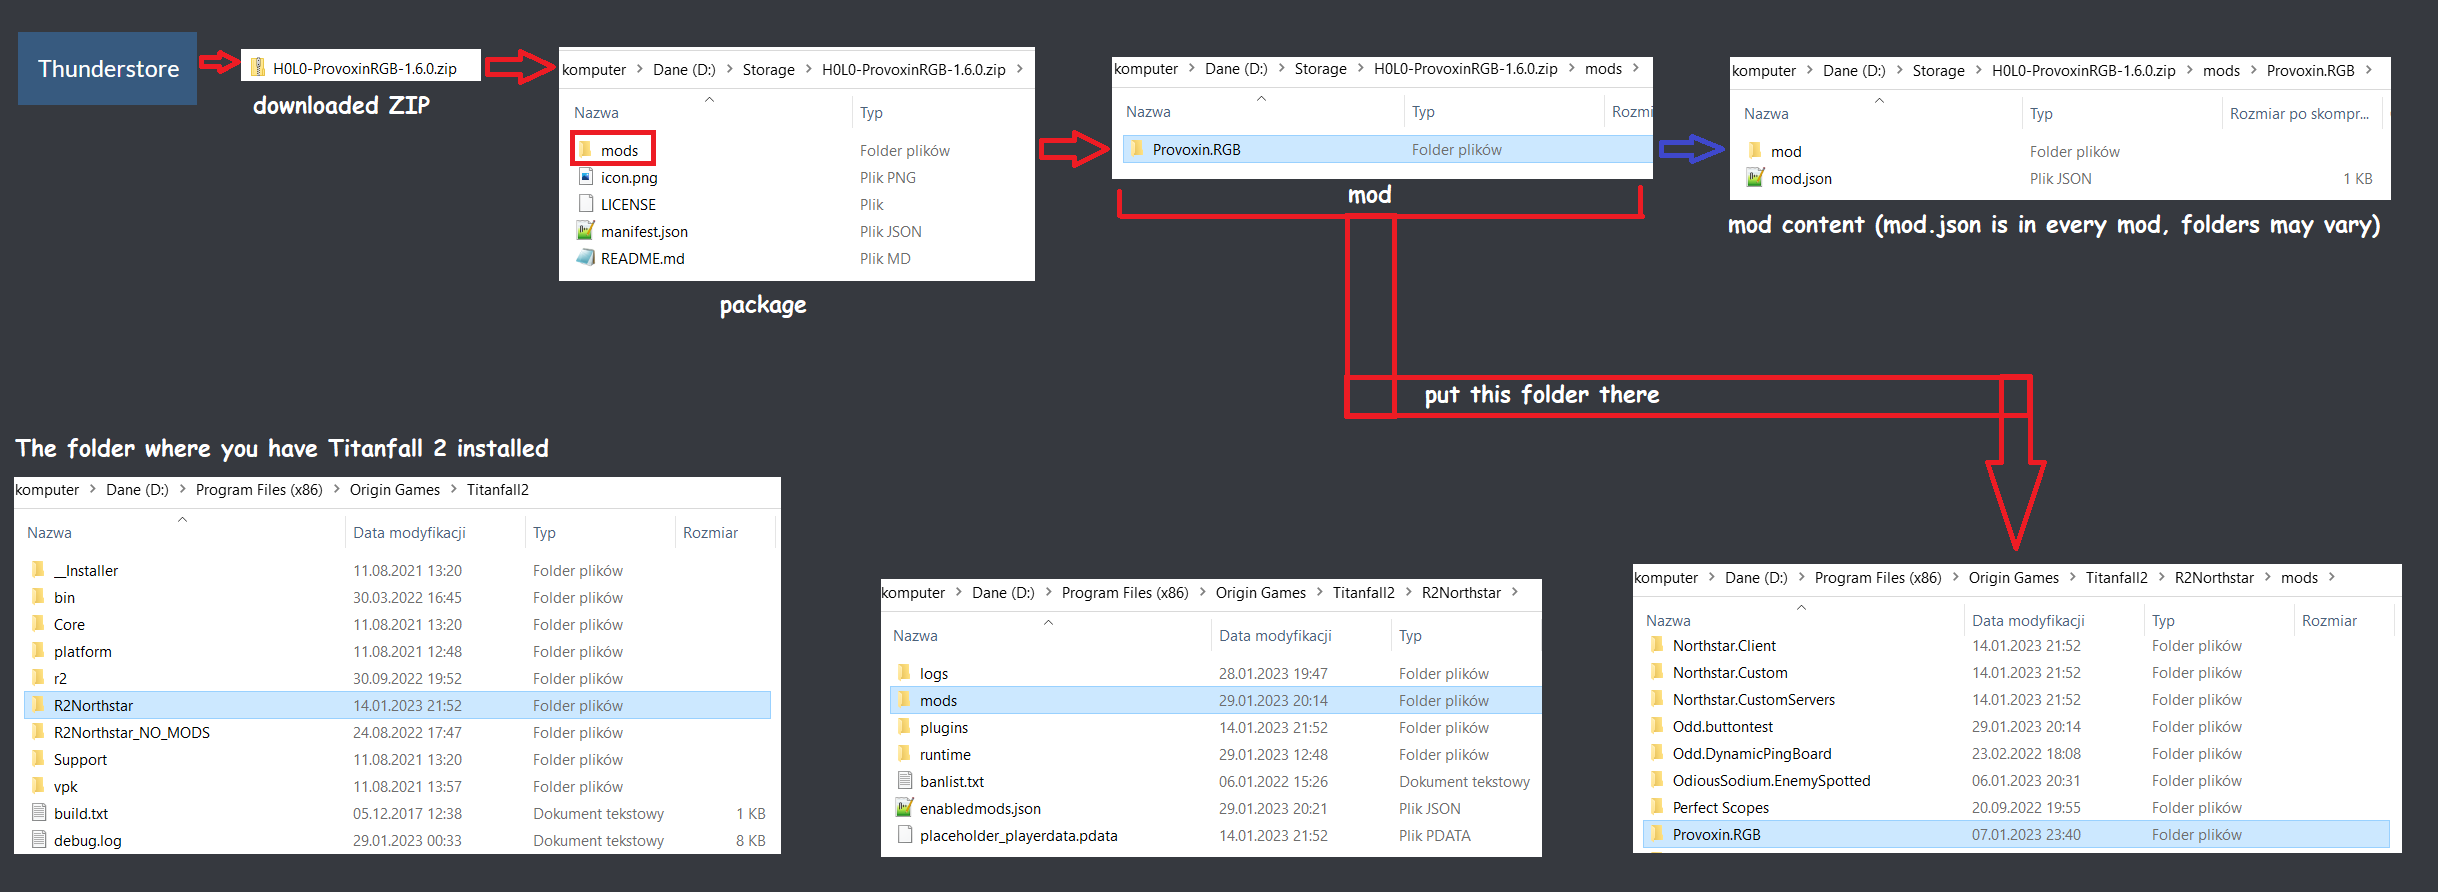Go to Origin Games in the R2Northstar window breadcrumb
This screenshot has height=892, width=2438.
click(x=1260, y=592)
